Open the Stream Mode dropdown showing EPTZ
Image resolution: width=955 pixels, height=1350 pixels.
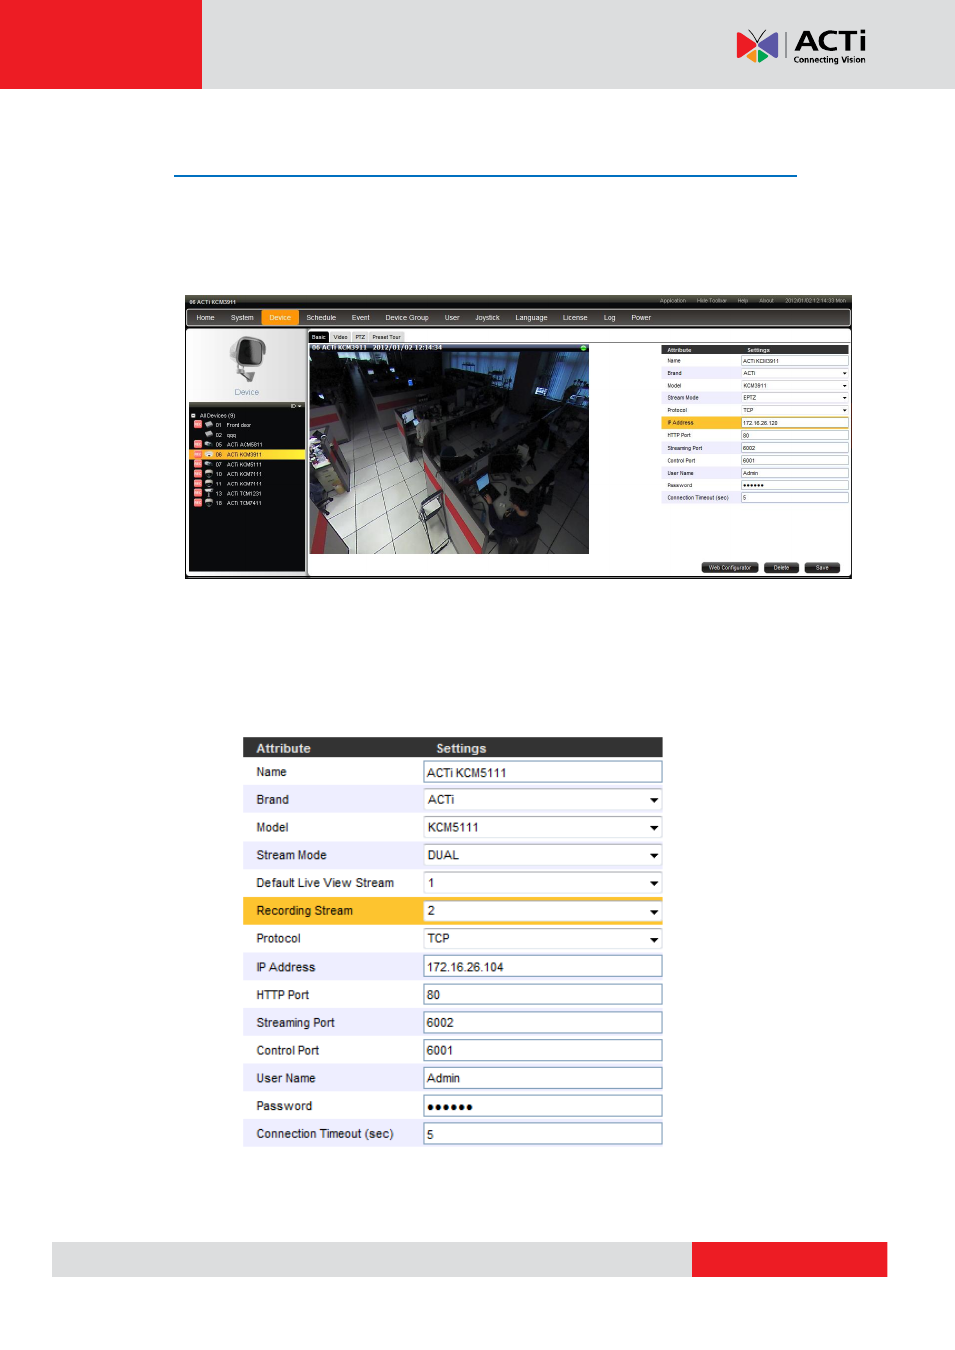click(x=795, y=398)
